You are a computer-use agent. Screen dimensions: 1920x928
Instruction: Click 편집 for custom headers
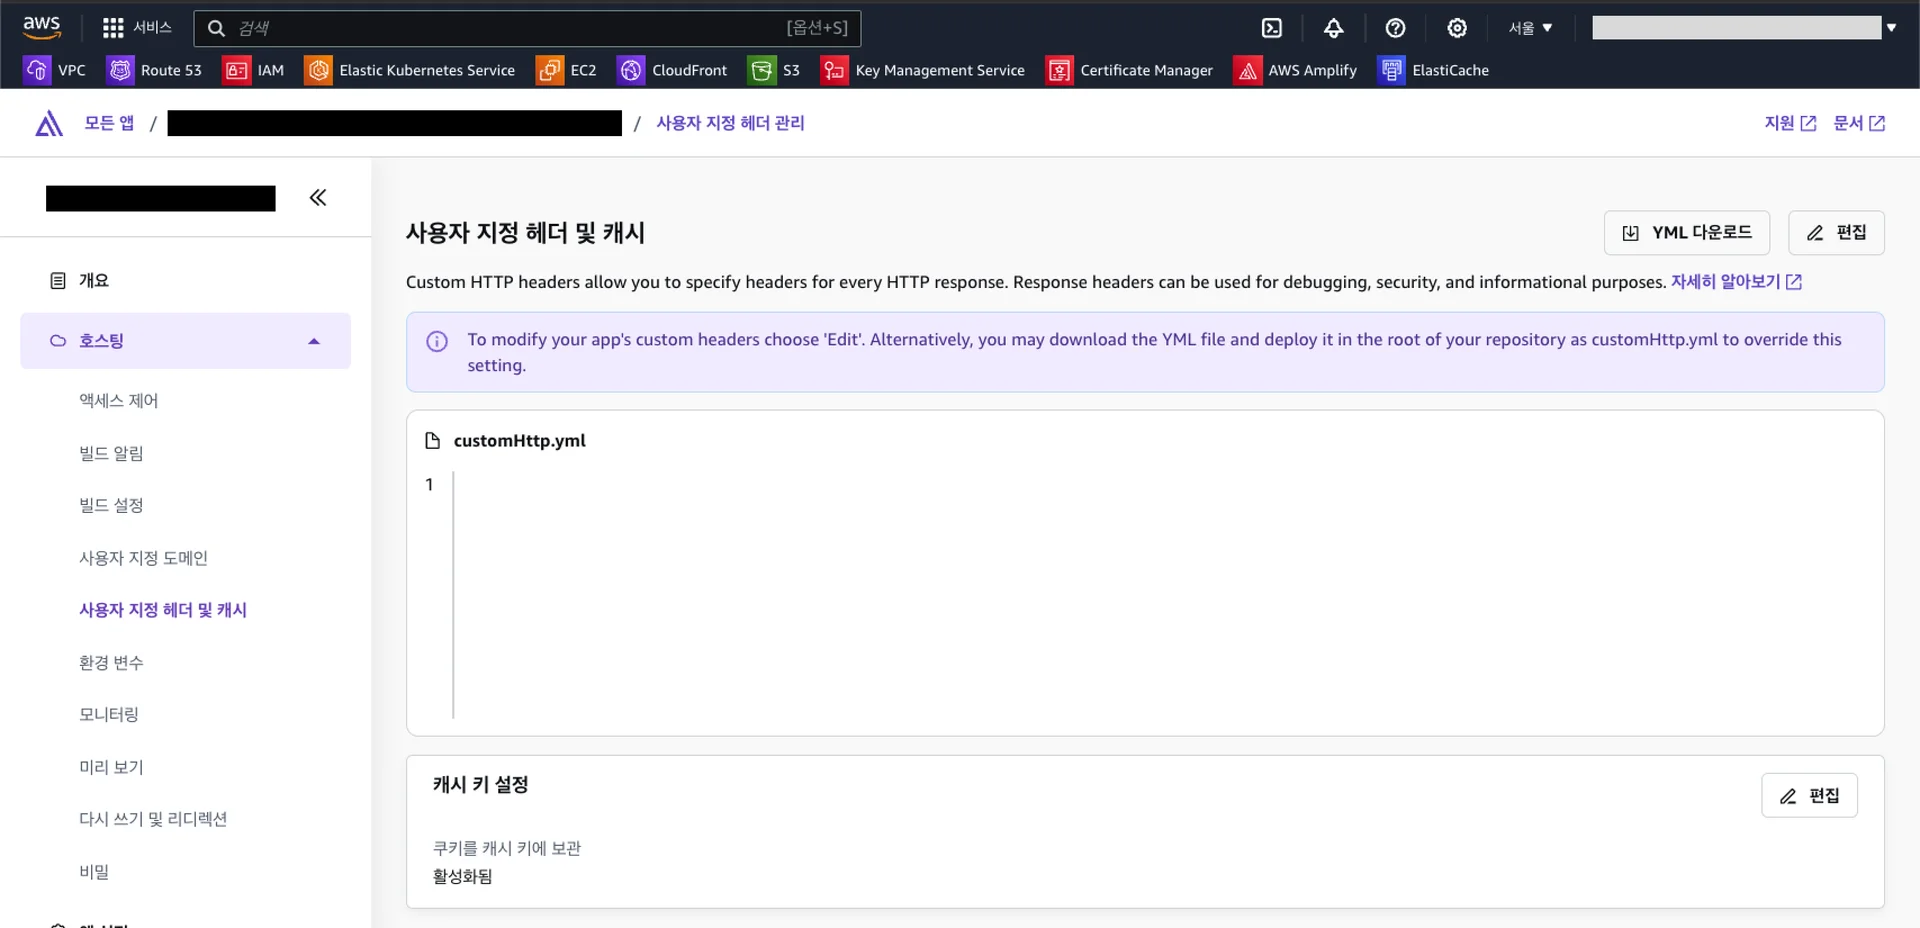point(1836,233)
